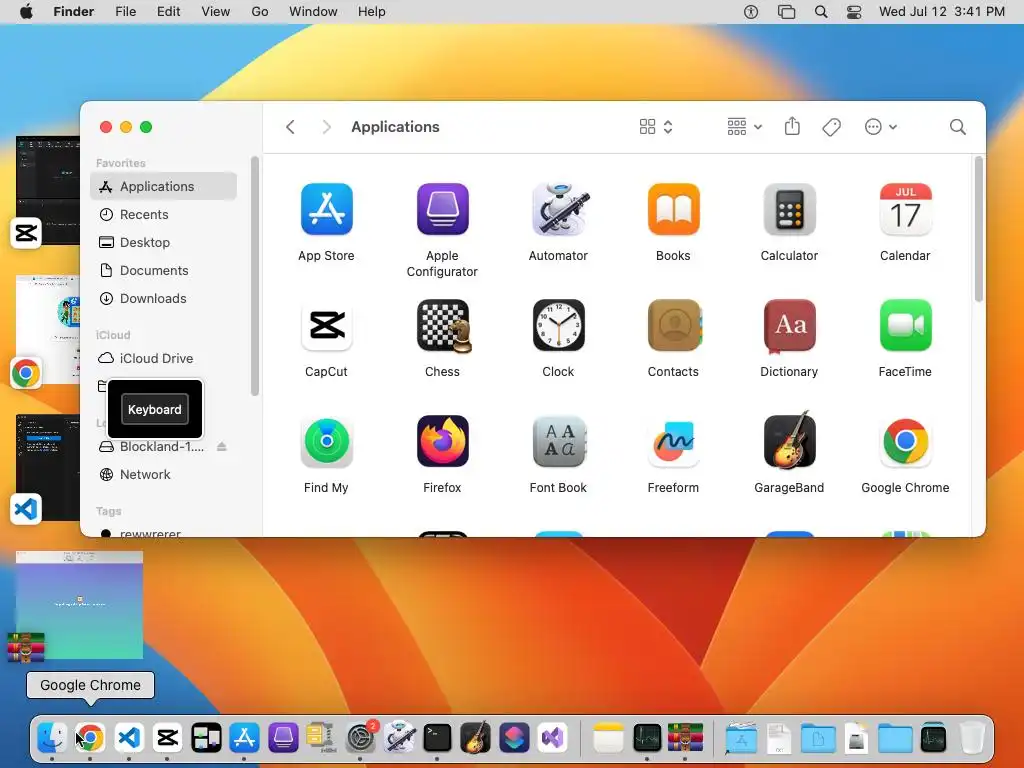Select the Firefox app icon
The width and height of the screenshot is (1024, 768).
pos(443,441)
